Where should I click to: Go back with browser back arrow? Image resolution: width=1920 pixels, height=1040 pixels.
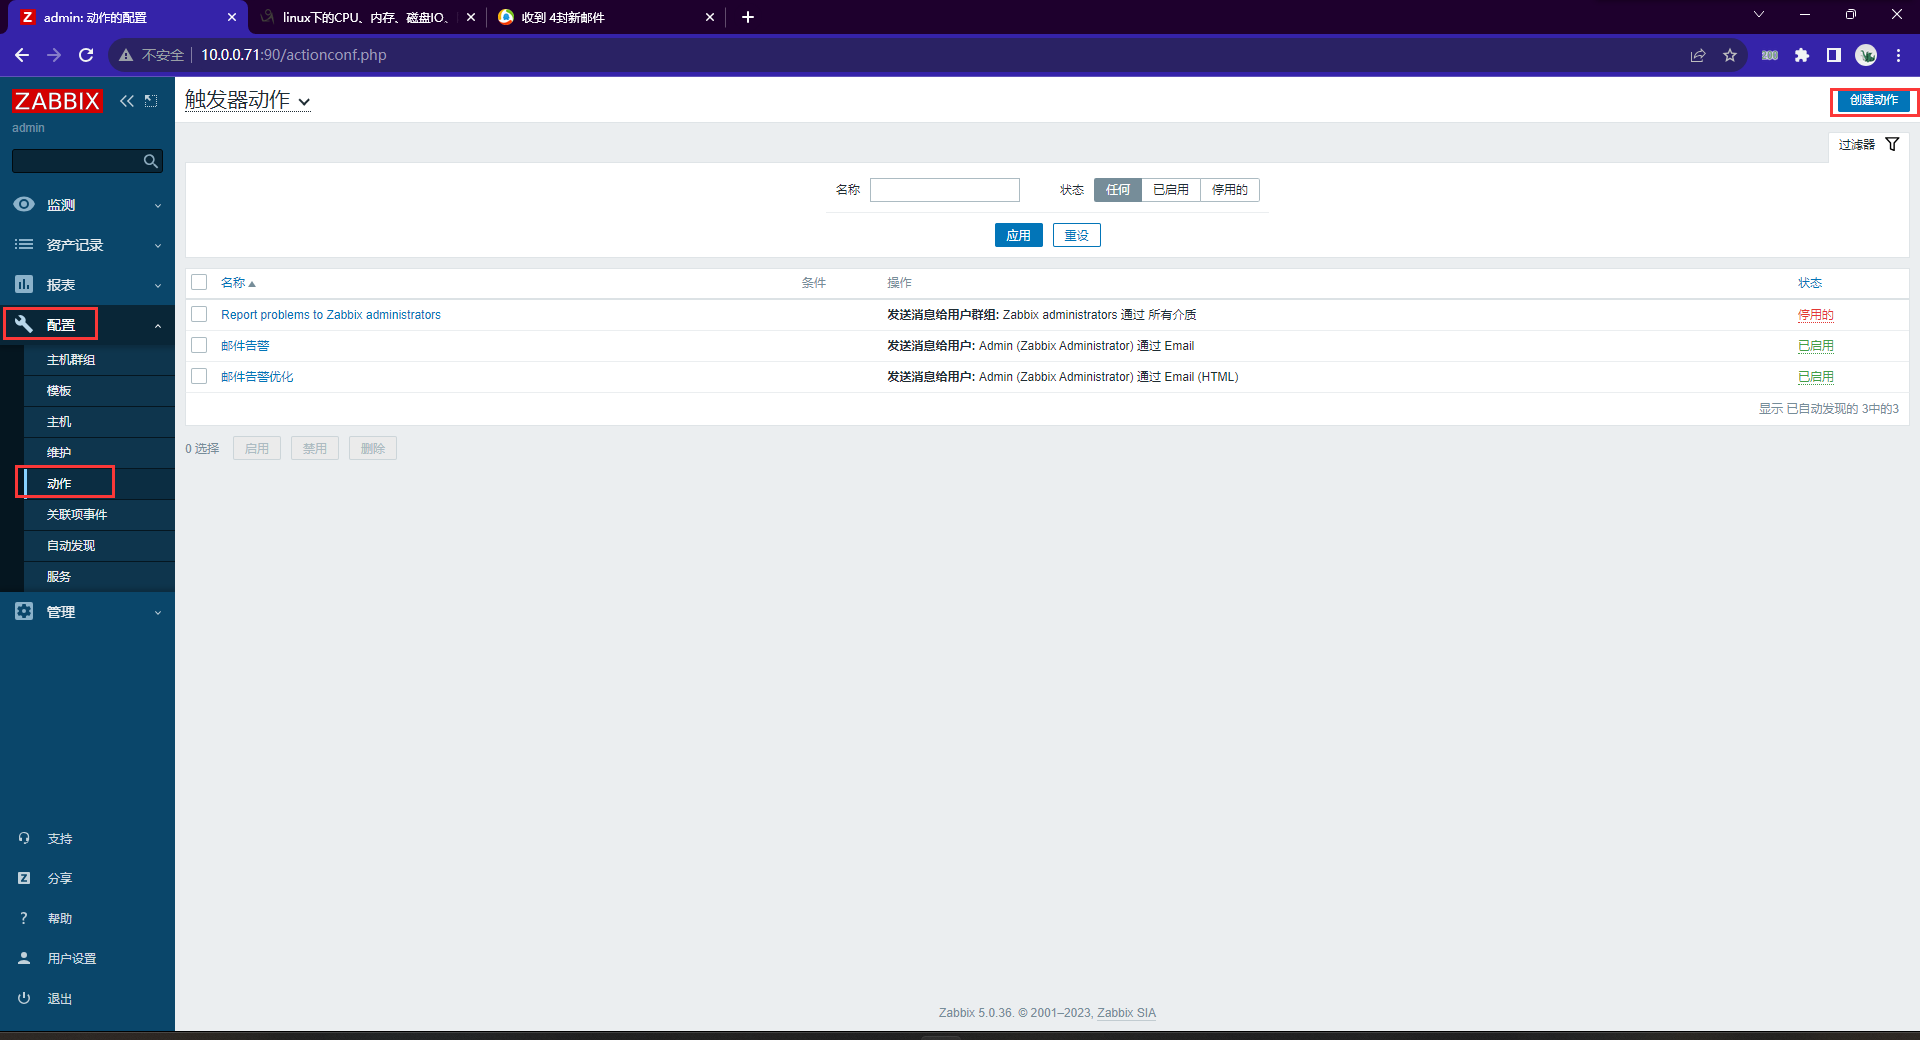22,55
